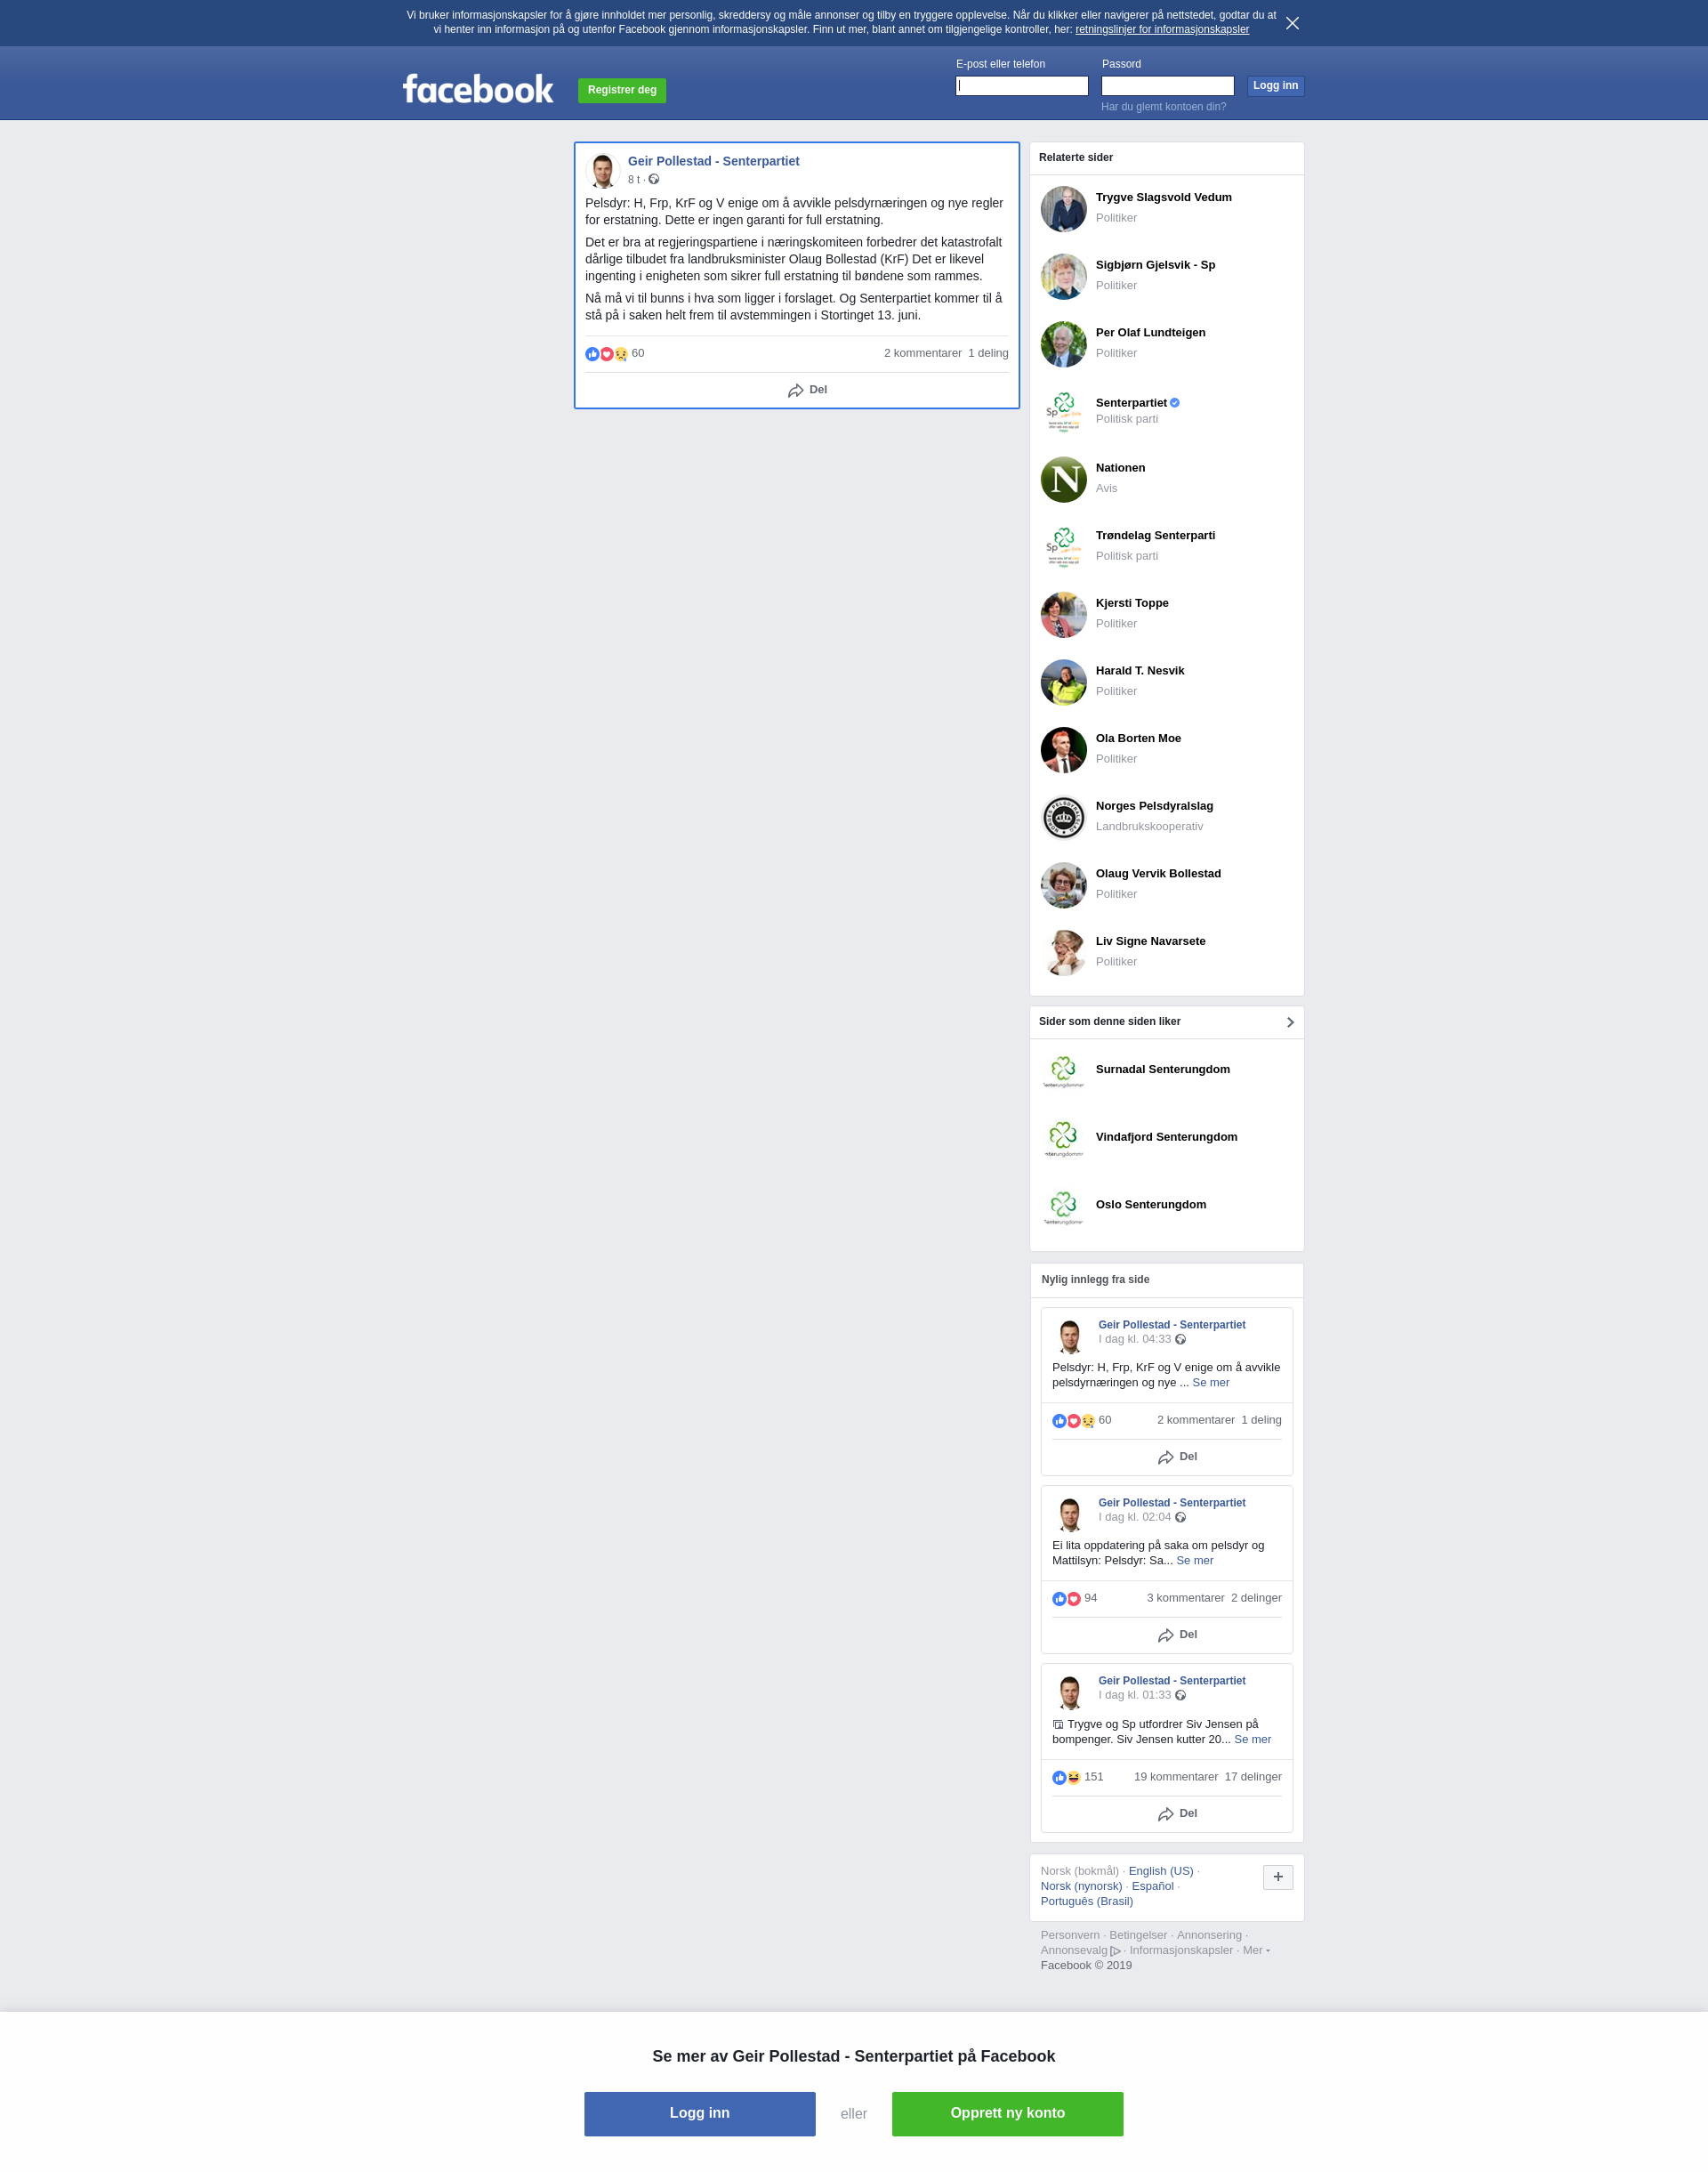This screenshot has width=1708, height=2172.
Task: Expand 'Se mer' on the 02:04 post
Action: [x=1194, y=1560]
